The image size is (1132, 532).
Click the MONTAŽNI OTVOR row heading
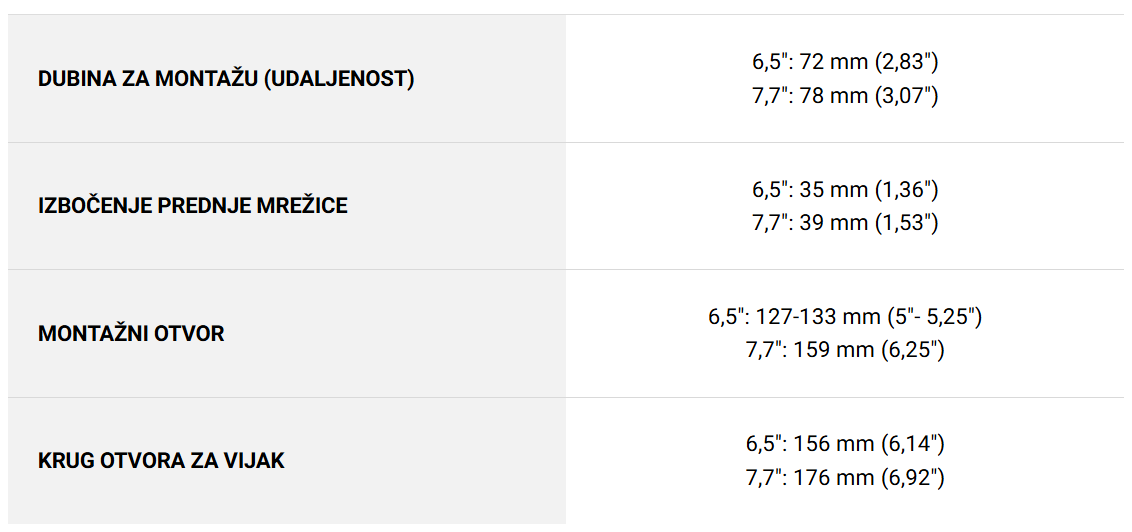click(x=131, y=333)
